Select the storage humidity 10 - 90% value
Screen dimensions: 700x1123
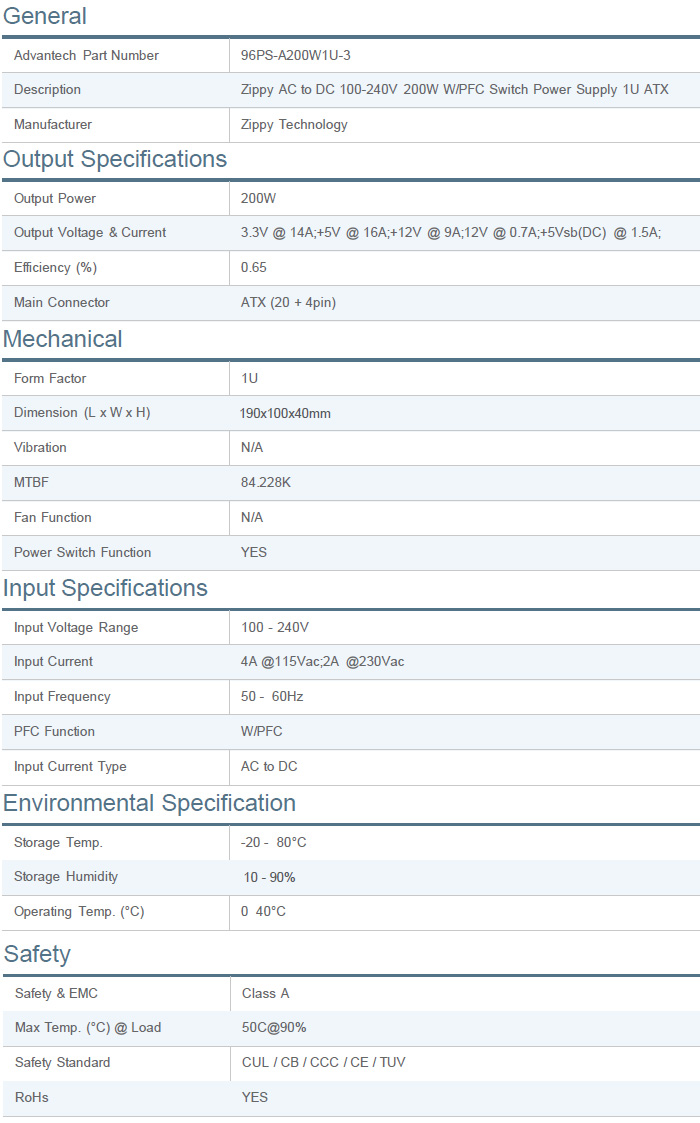pos(269,878)
